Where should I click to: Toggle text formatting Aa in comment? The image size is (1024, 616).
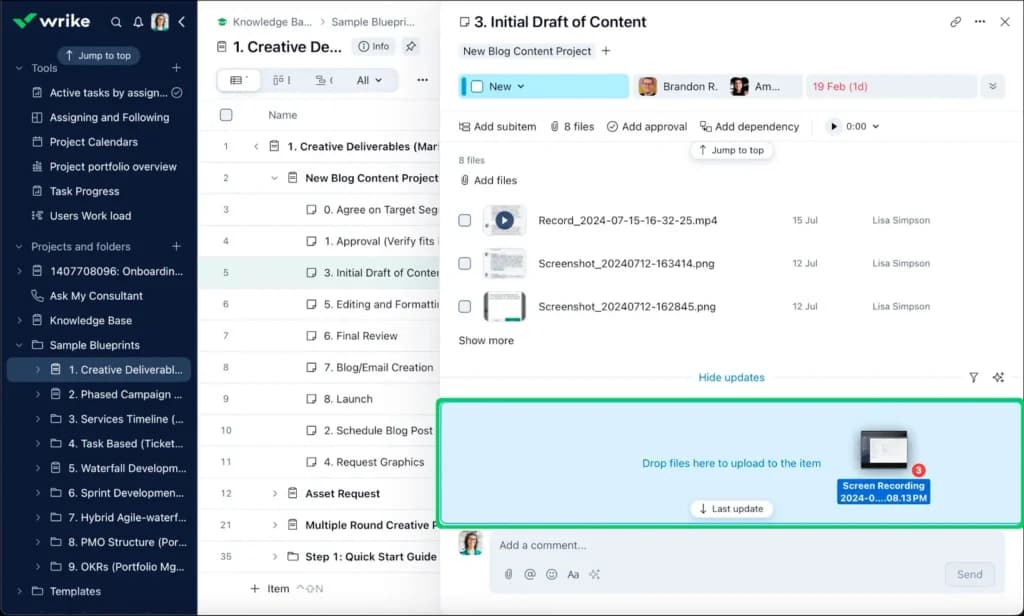tap(573, 574)
